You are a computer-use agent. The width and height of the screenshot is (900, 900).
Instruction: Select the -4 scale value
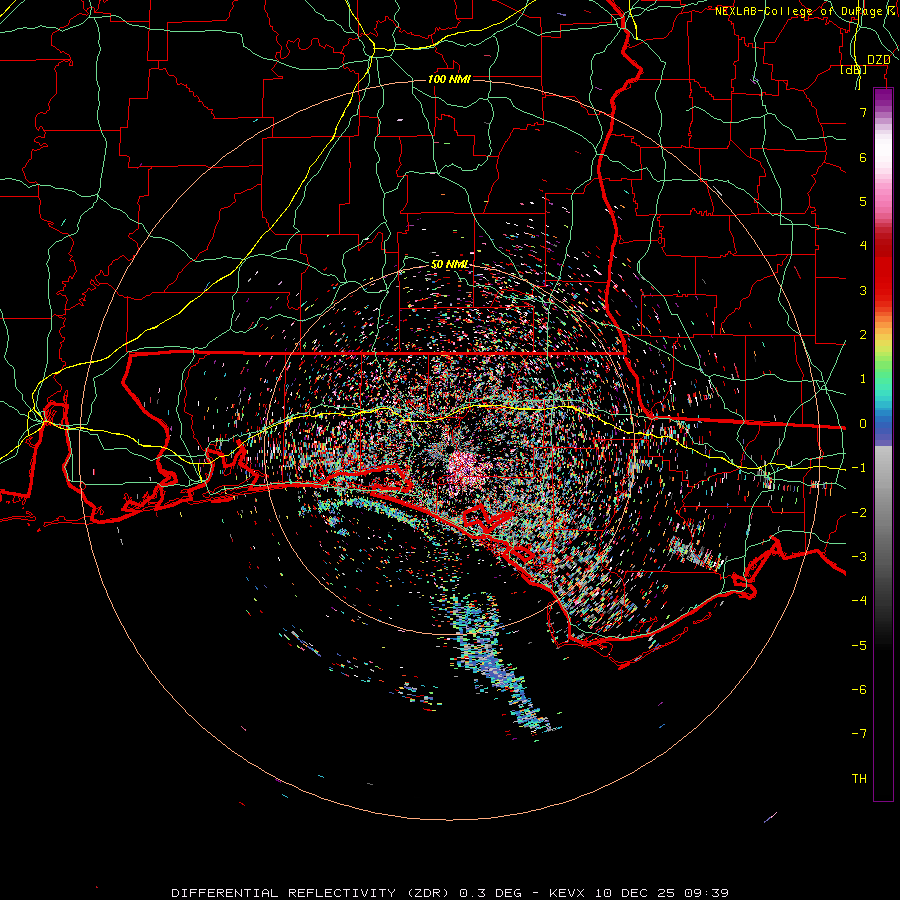tap(859, 601)
